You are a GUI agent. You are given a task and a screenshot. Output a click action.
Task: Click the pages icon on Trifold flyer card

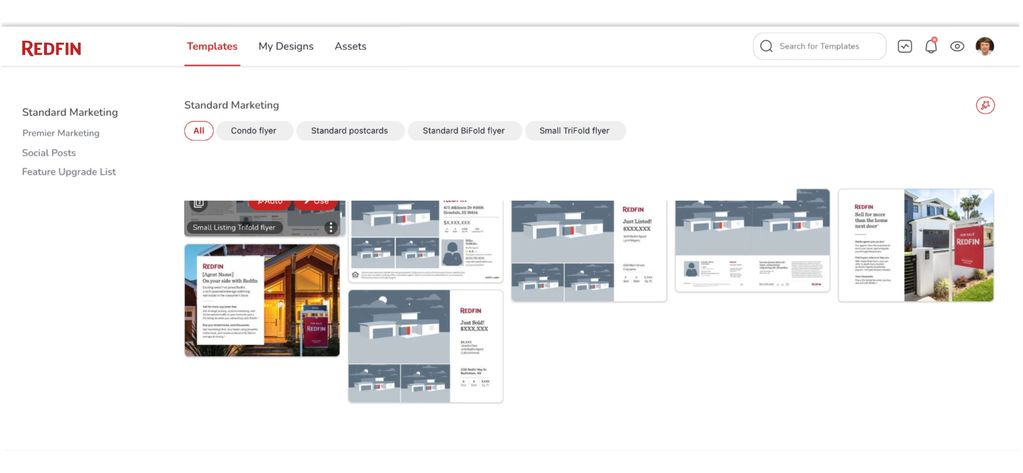pos(199,204)
